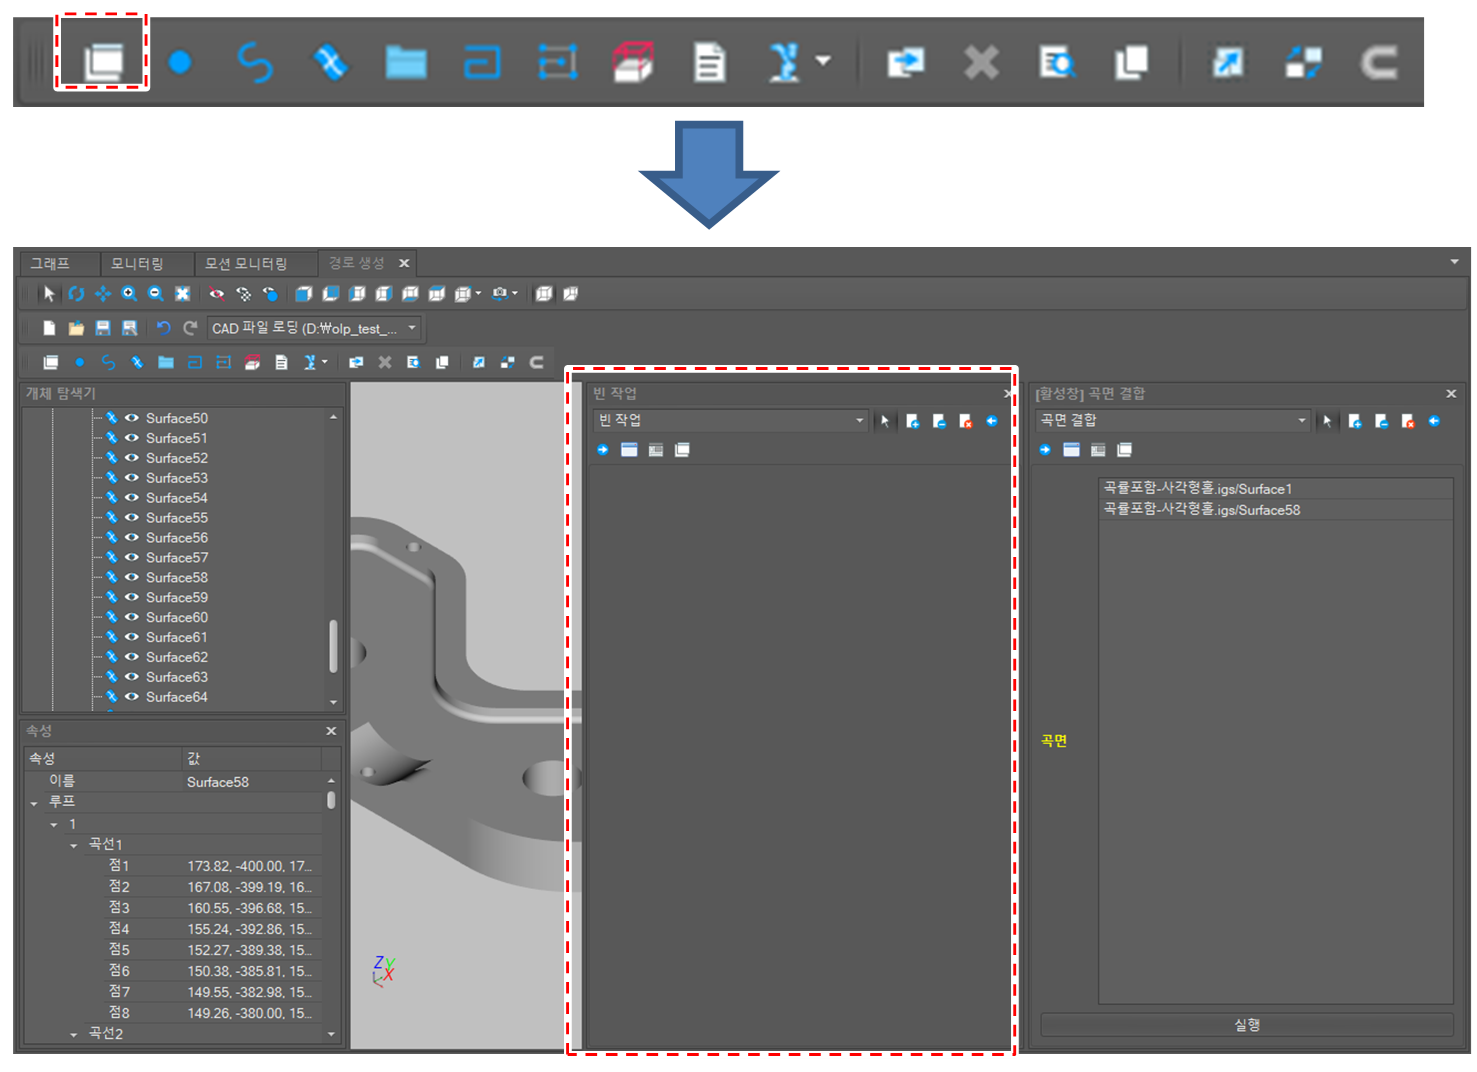Click the save icon in file toolbar

point(102,328)
